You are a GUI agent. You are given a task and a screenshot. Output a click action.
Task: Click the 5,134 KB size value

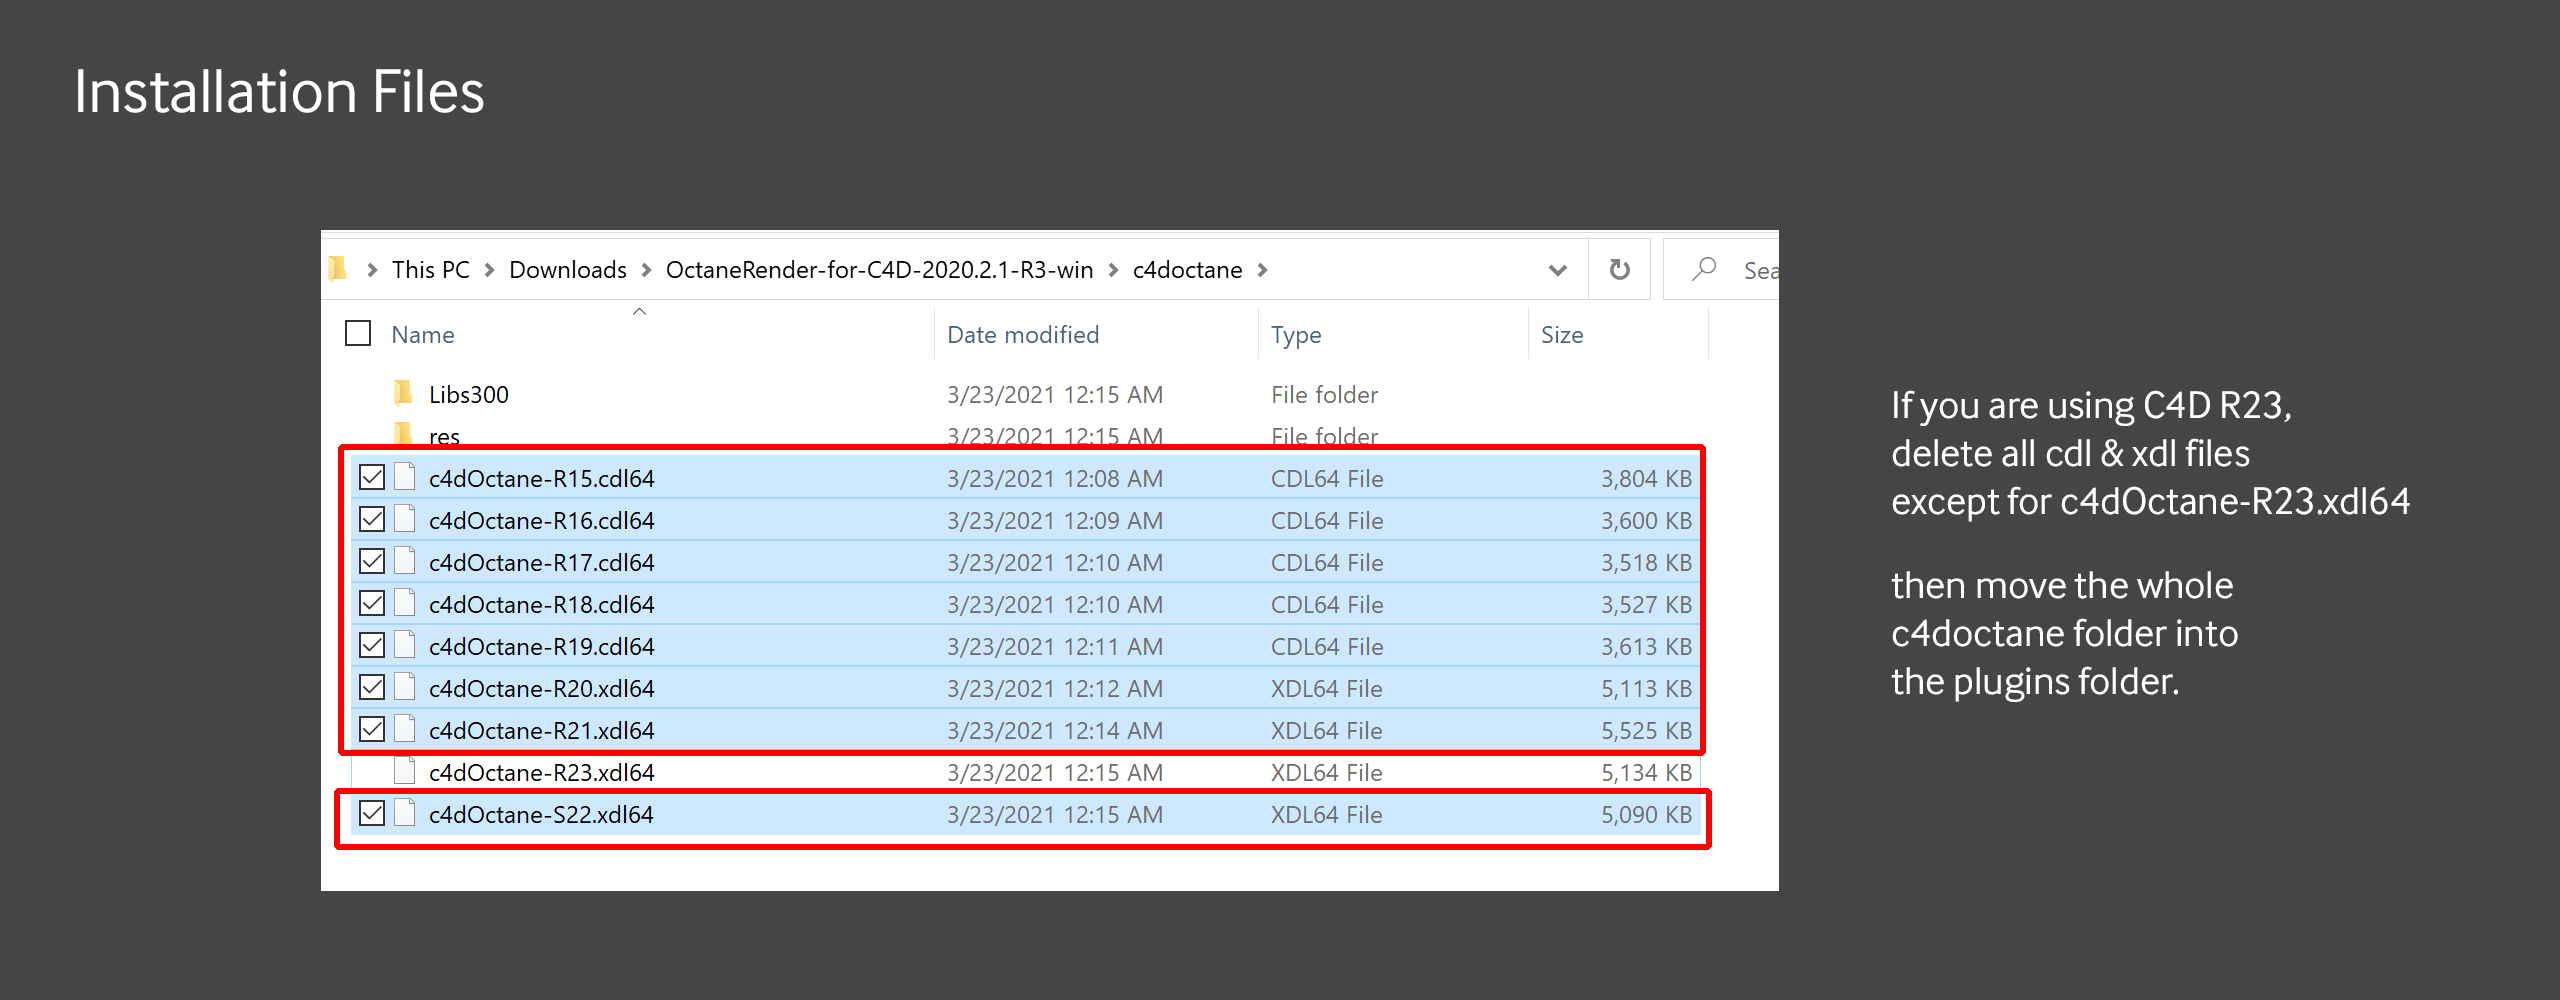click(x=1646, y=773)
